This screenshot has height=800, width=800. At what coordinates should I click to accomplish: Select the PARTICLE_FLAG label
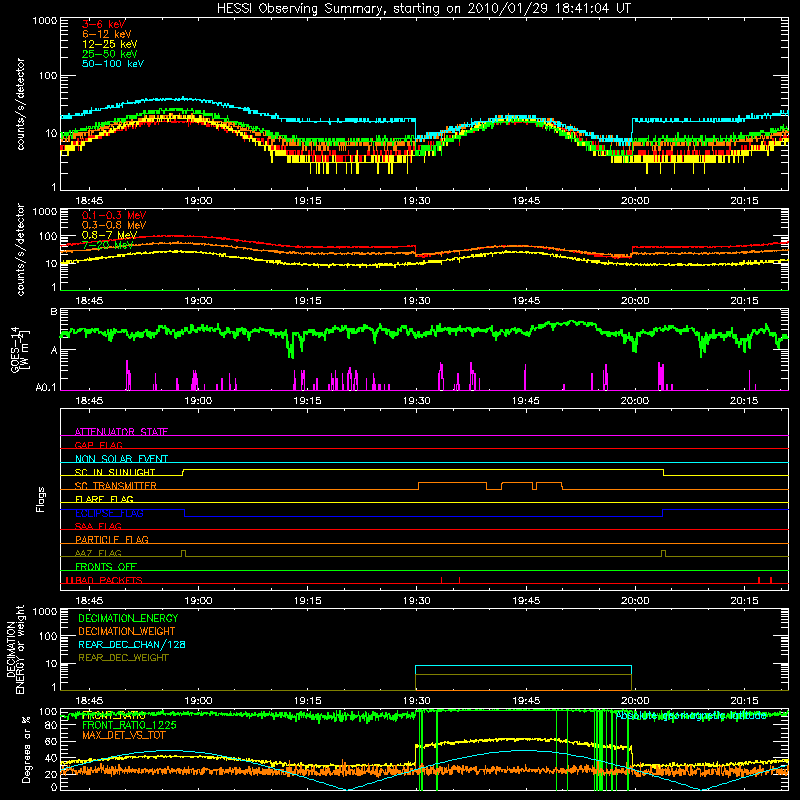point(112,539)
